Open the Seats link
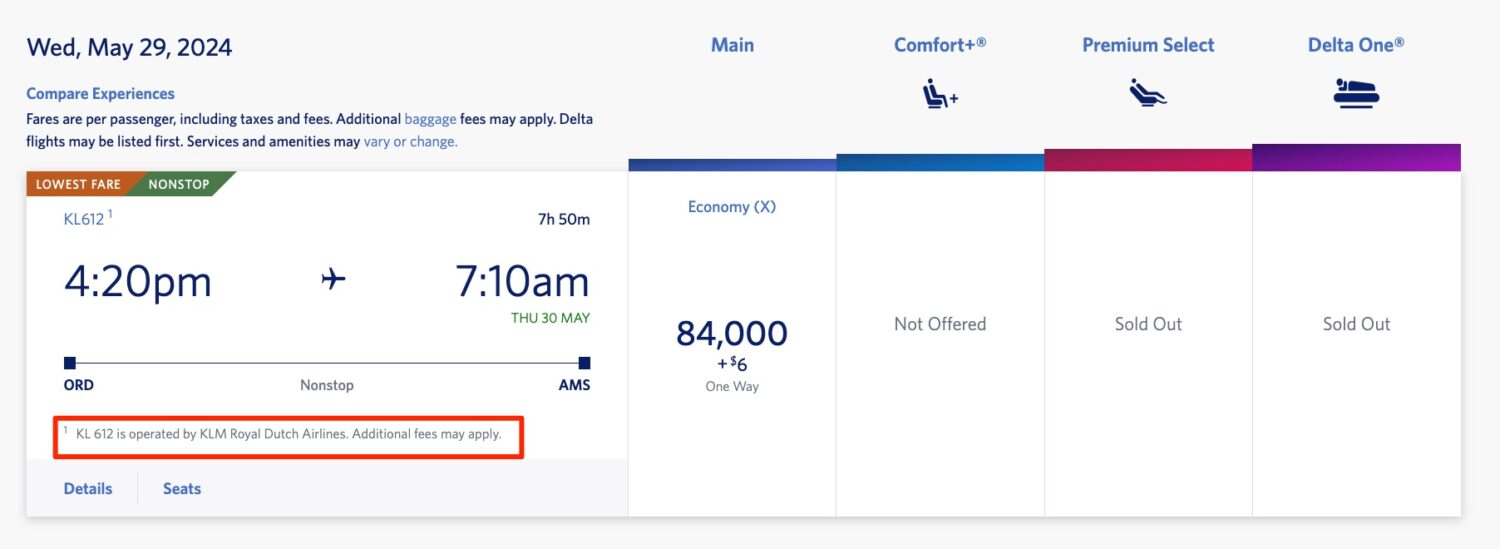The height and width of the screenshot is (549, 1500). [x=182, y=489]
